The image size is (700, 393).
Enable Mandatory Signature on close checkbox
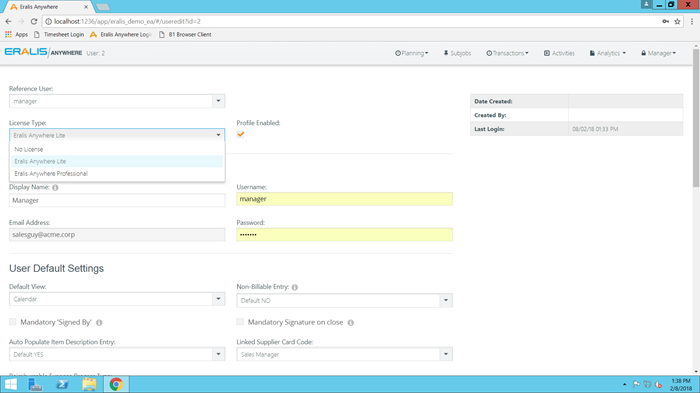click(x=240, y=322)
